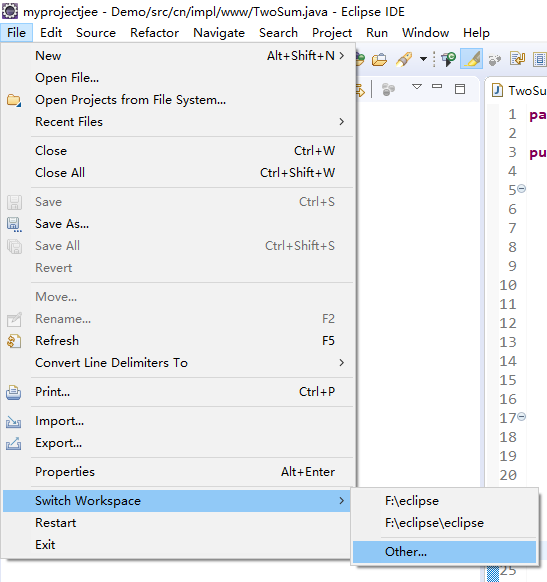Click the Refresh icon in the menu

[x=14, y=341]
